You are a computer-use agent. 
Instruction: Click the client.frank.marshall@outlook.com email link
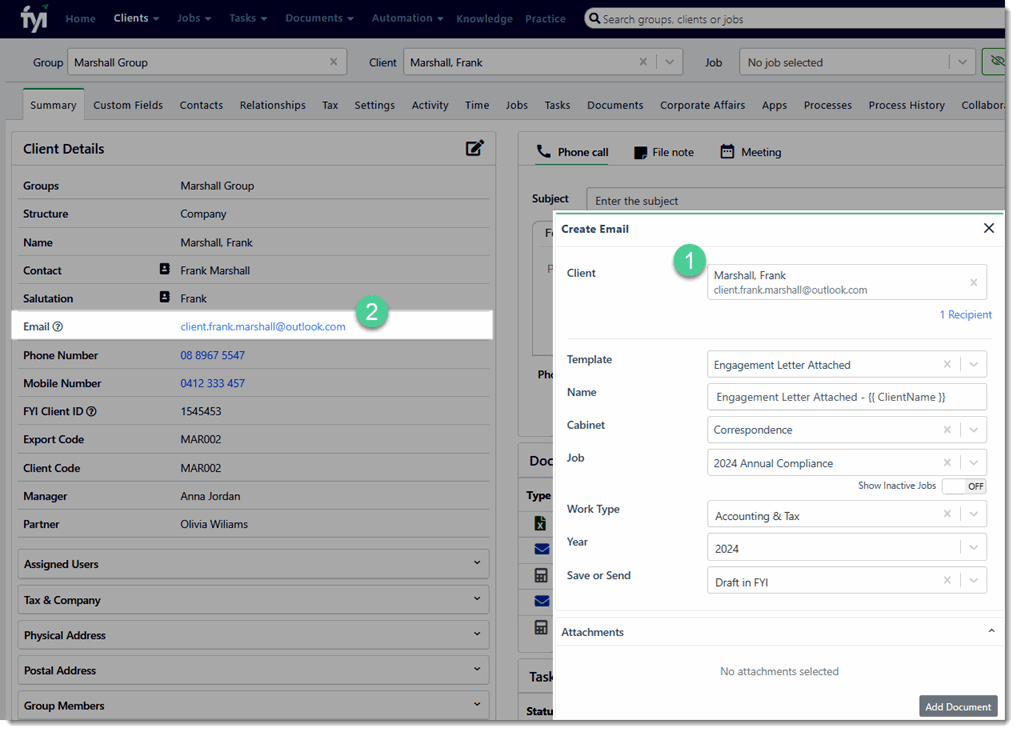263,327
